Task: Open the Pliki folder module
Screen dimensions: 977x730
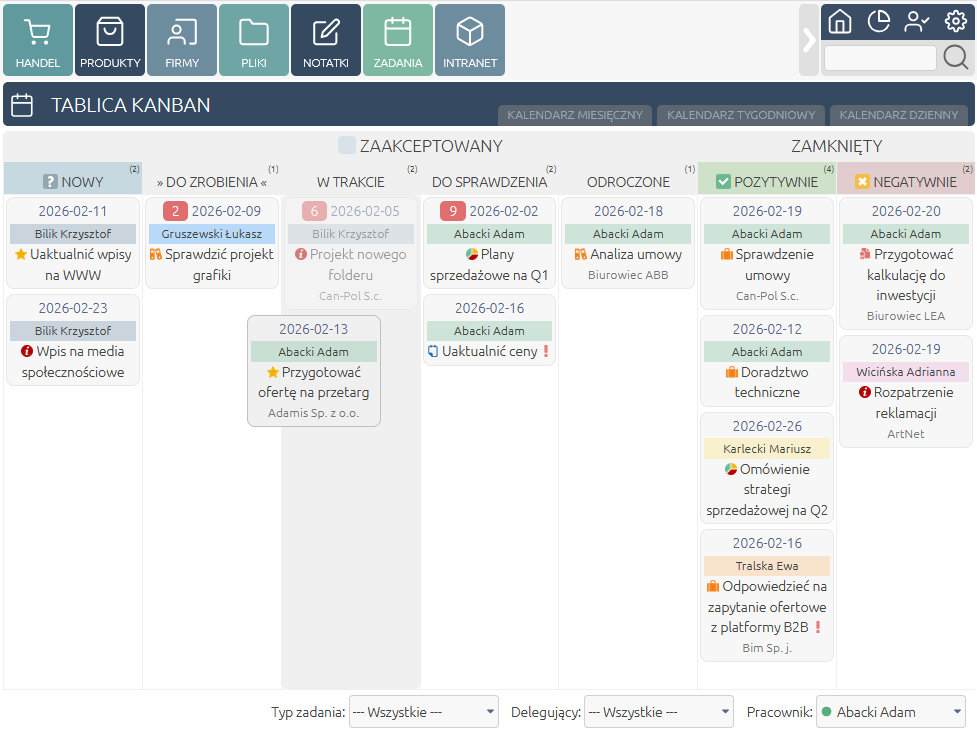Action: coord(254,40)
